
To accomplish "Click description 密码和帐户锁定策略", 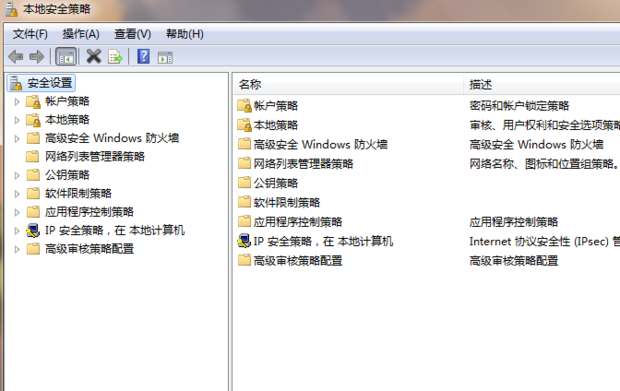I will point(519,106).
